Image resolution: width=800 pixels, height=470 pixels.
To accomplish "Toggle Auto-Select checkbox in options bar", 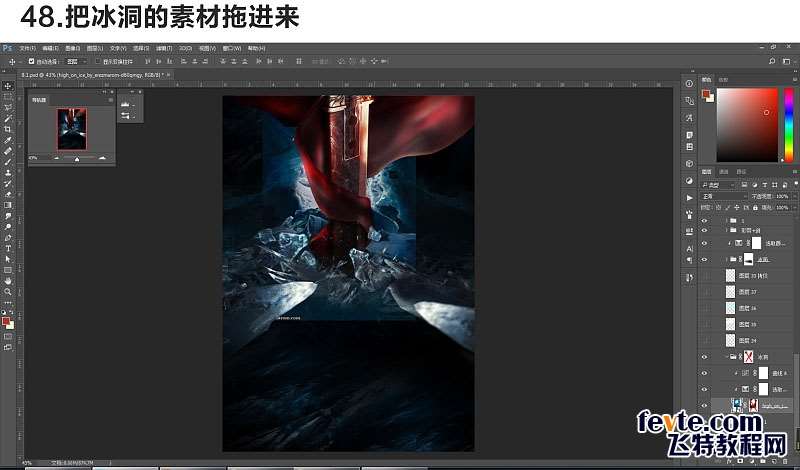I will [x=32, y=61].
